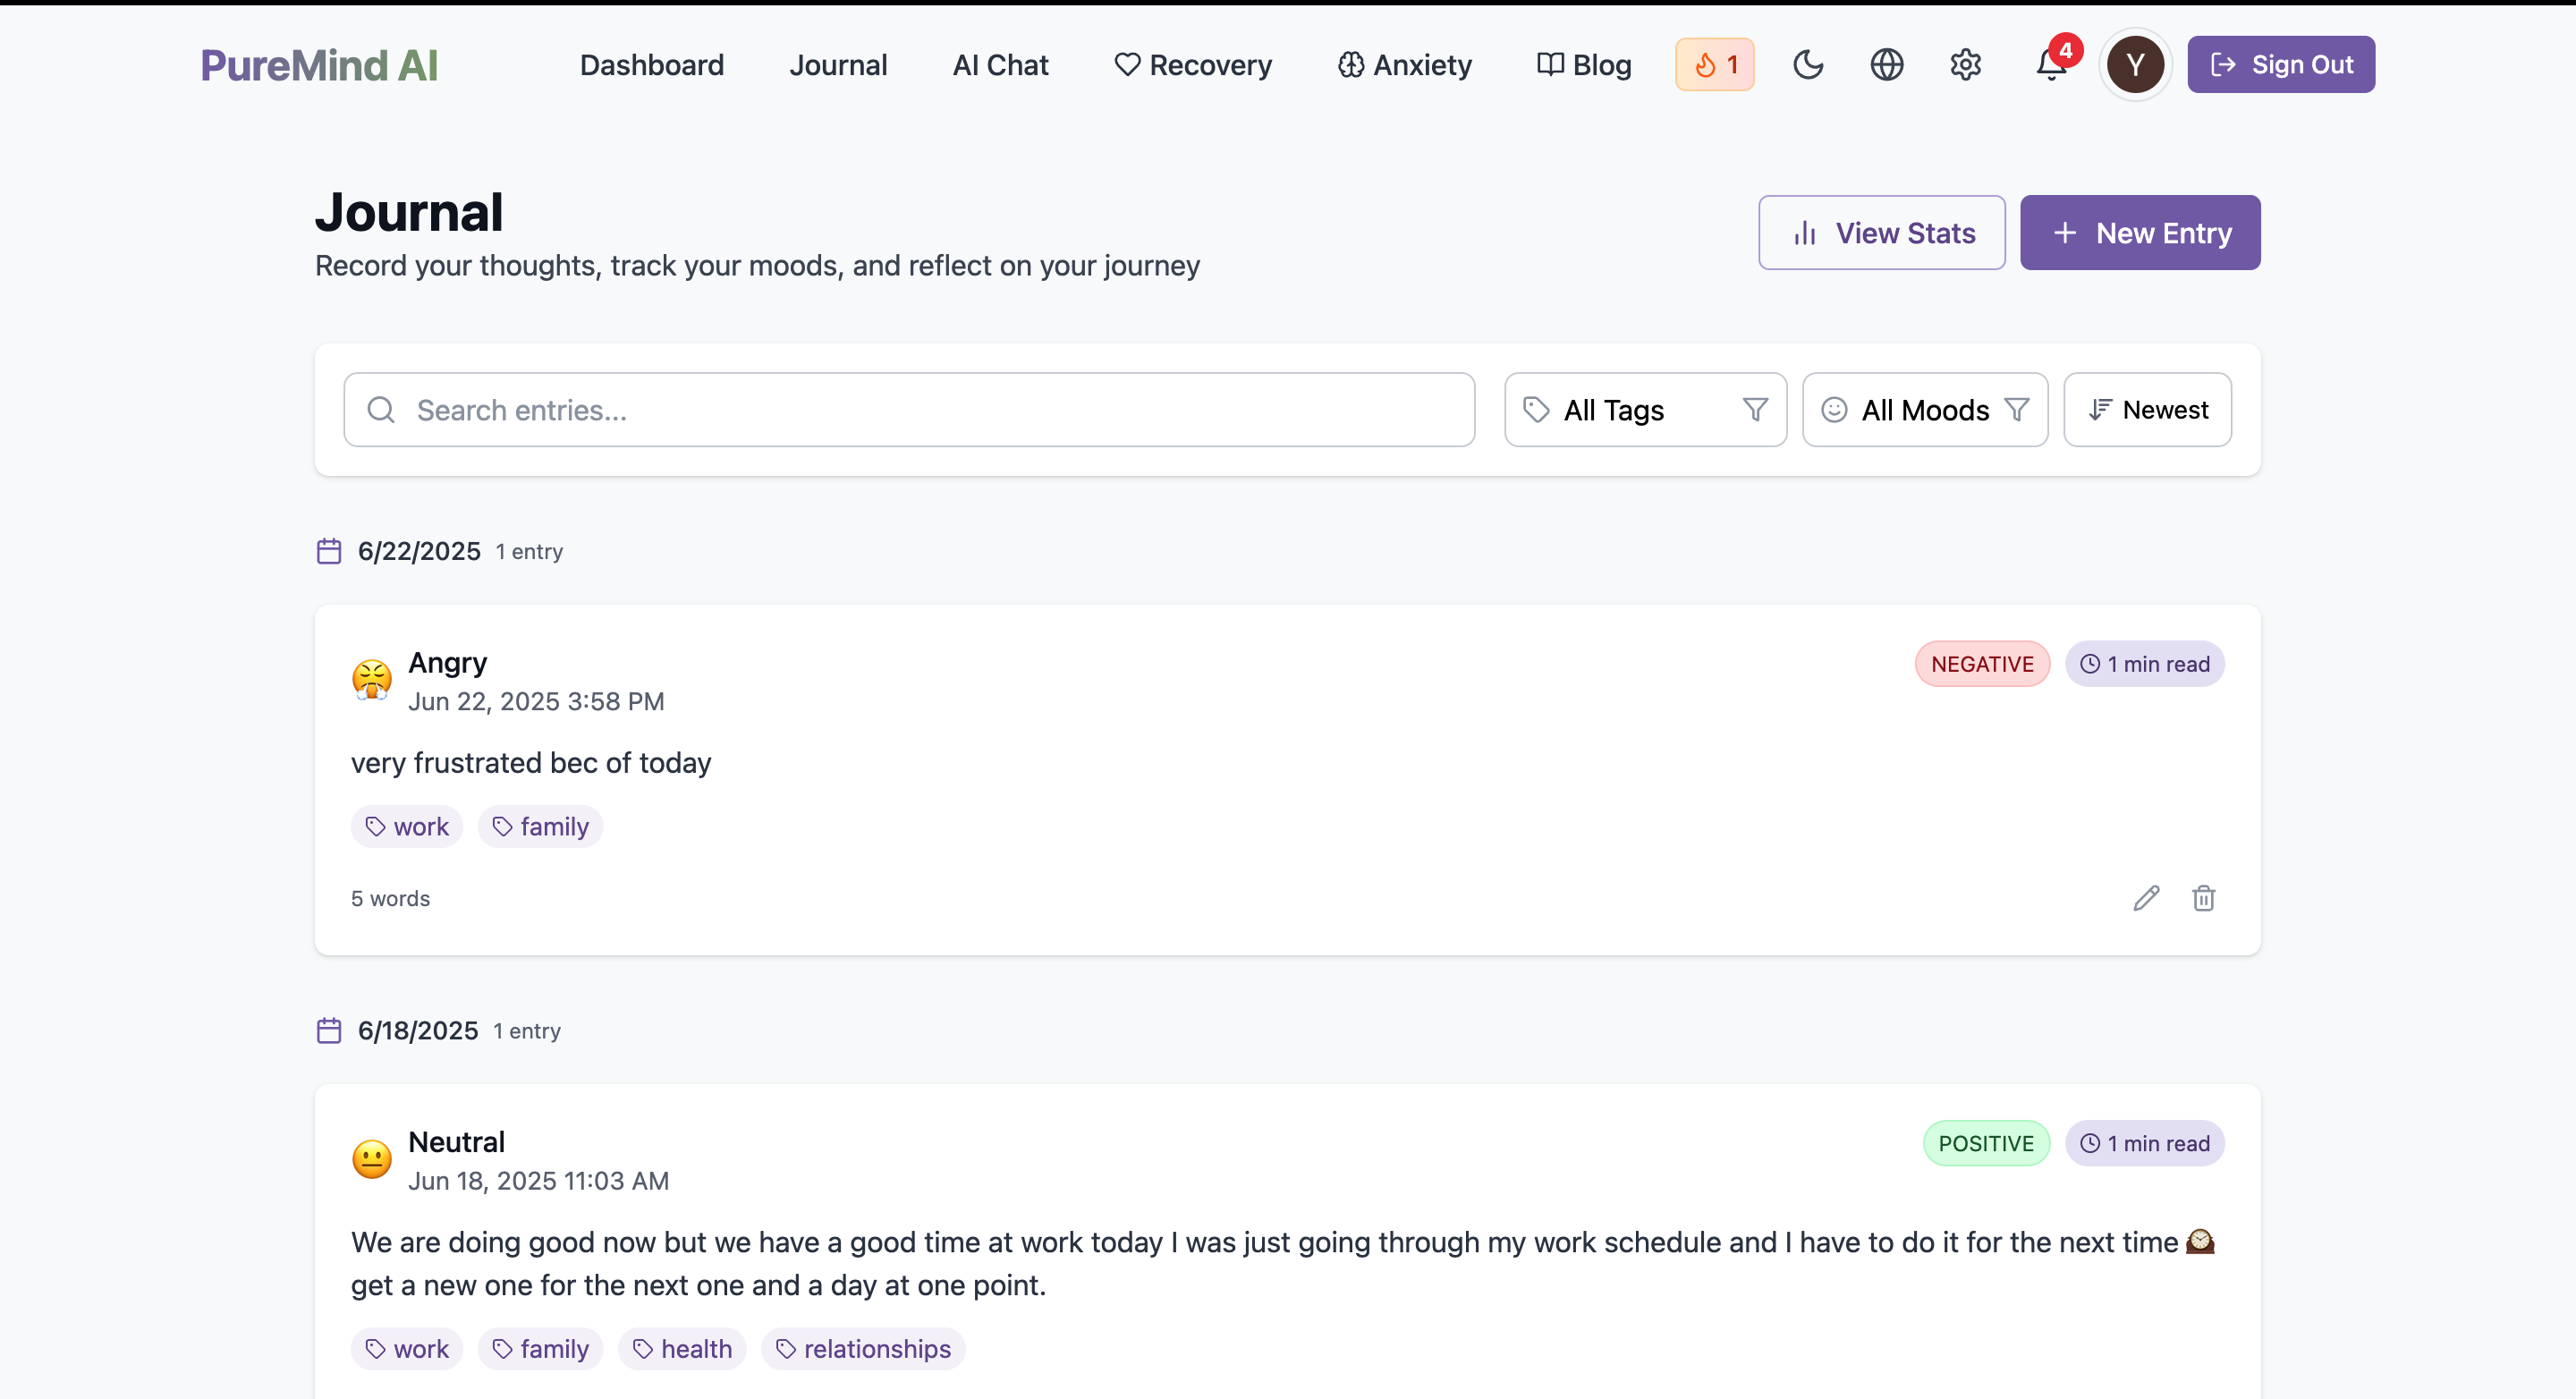Delete the Angry entry with trash icon
The image size is (2576, 1399).
(2203, 898)
